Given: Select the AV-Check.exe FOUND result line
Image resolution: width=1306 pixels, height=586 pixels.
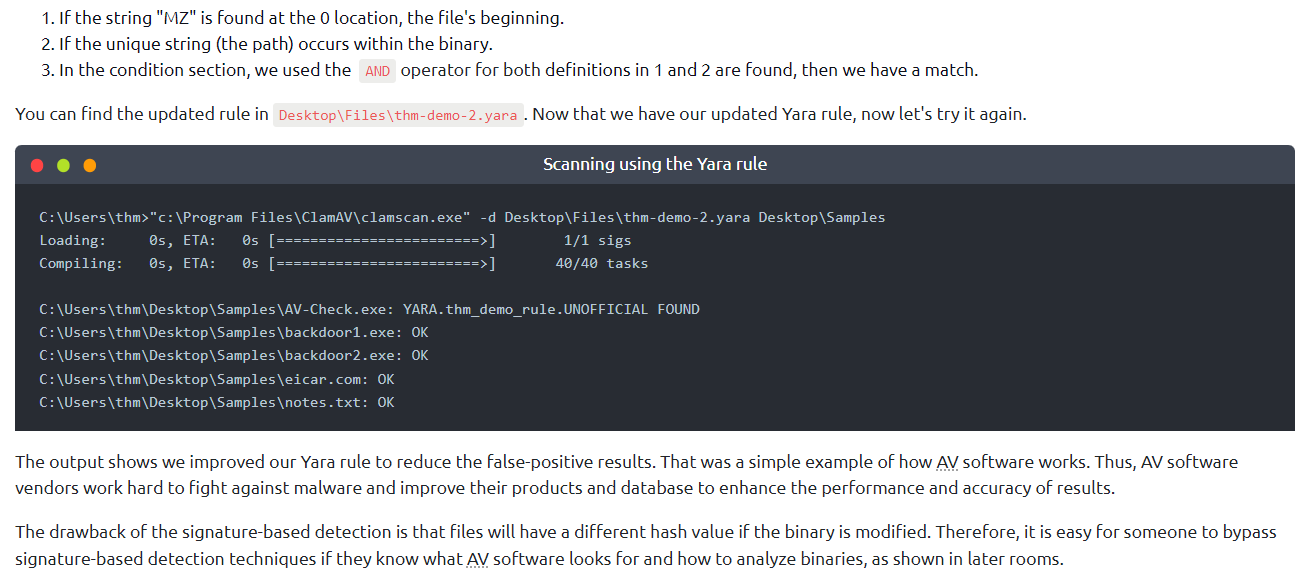Looking at the screenshot, I should tap(369, 309).
